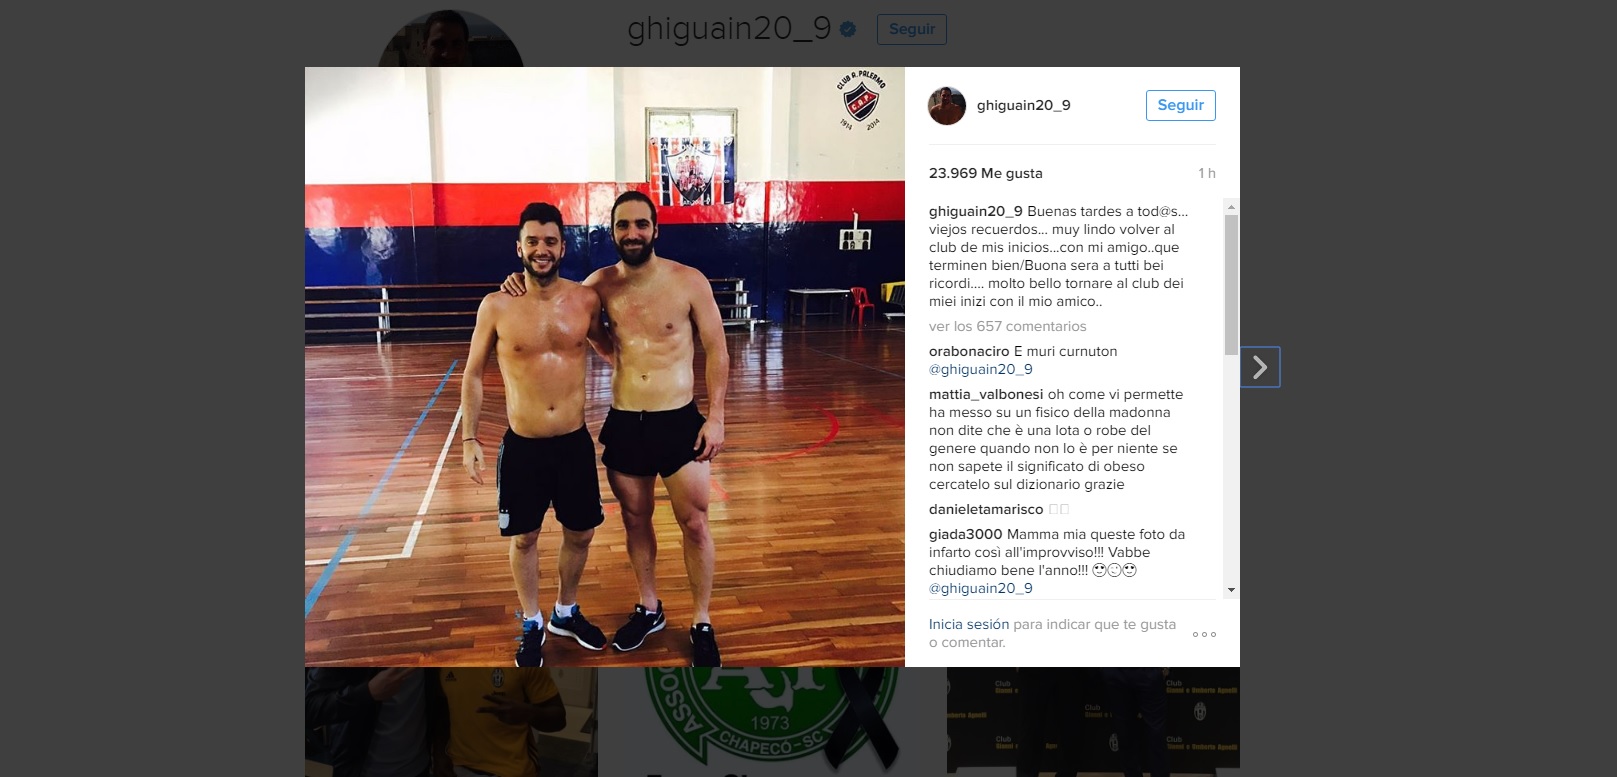Click ghiguain20_9 profile avatar in post header
This screenshot has height=777, width=1617.
(x=947, y=106)
